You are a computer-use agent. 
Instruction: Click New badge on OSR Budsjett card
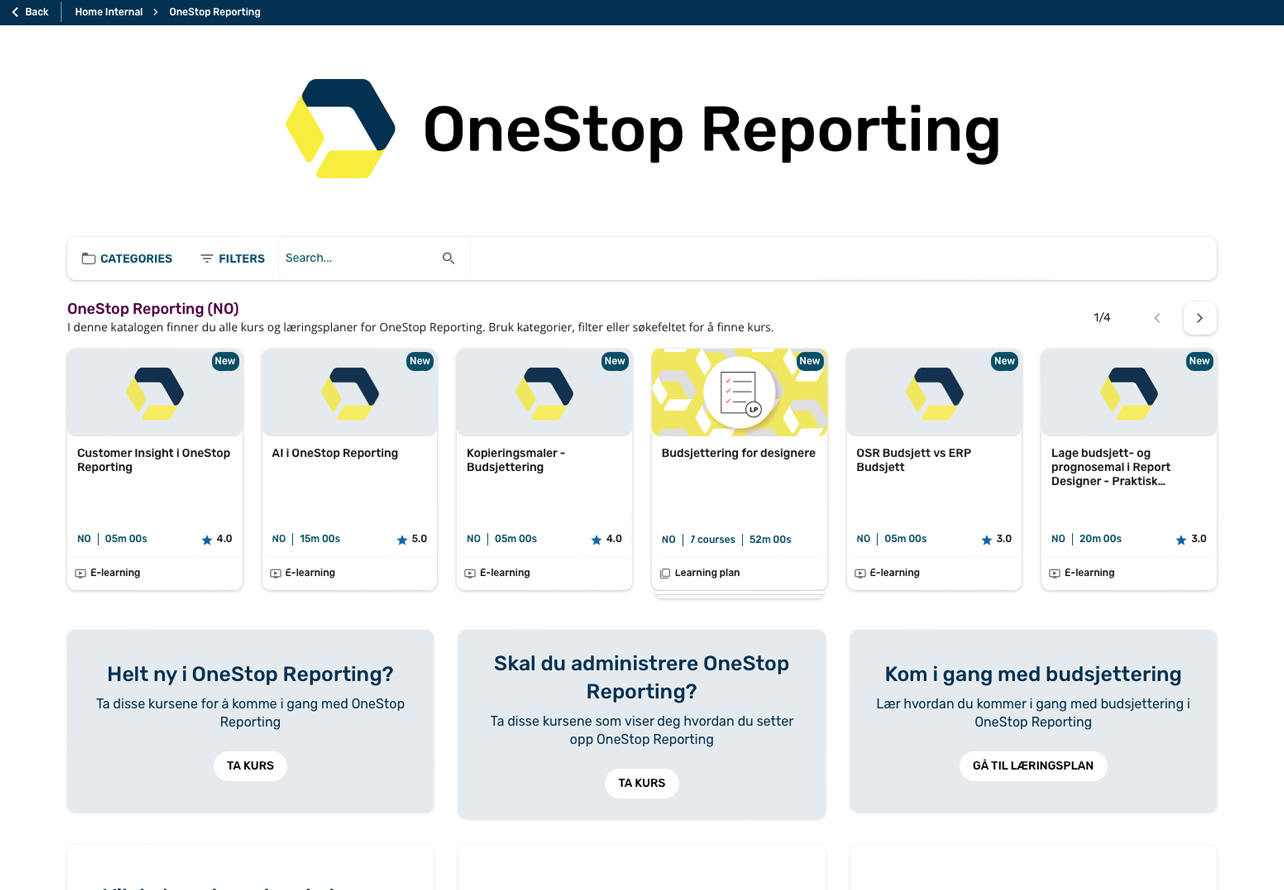1005,361
